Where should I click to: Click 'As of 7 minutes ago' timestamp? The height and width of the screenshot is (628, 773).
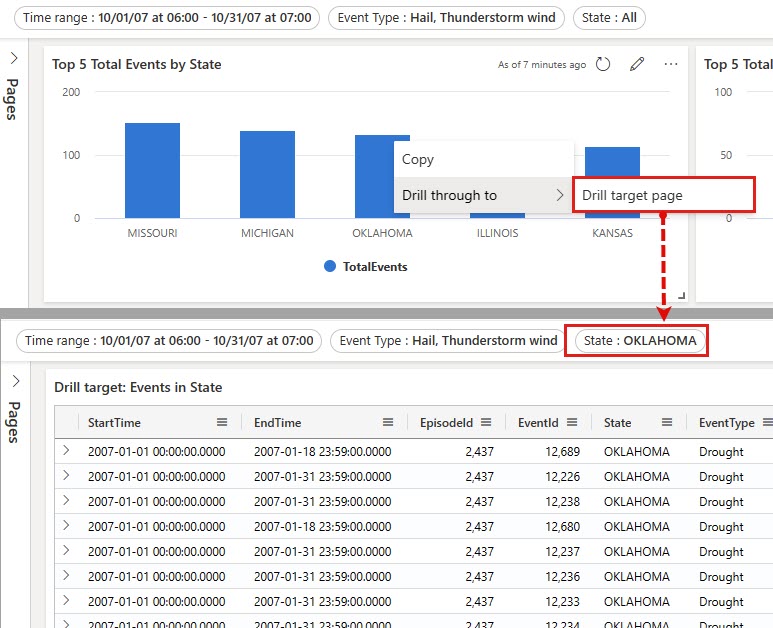[542, 65]
